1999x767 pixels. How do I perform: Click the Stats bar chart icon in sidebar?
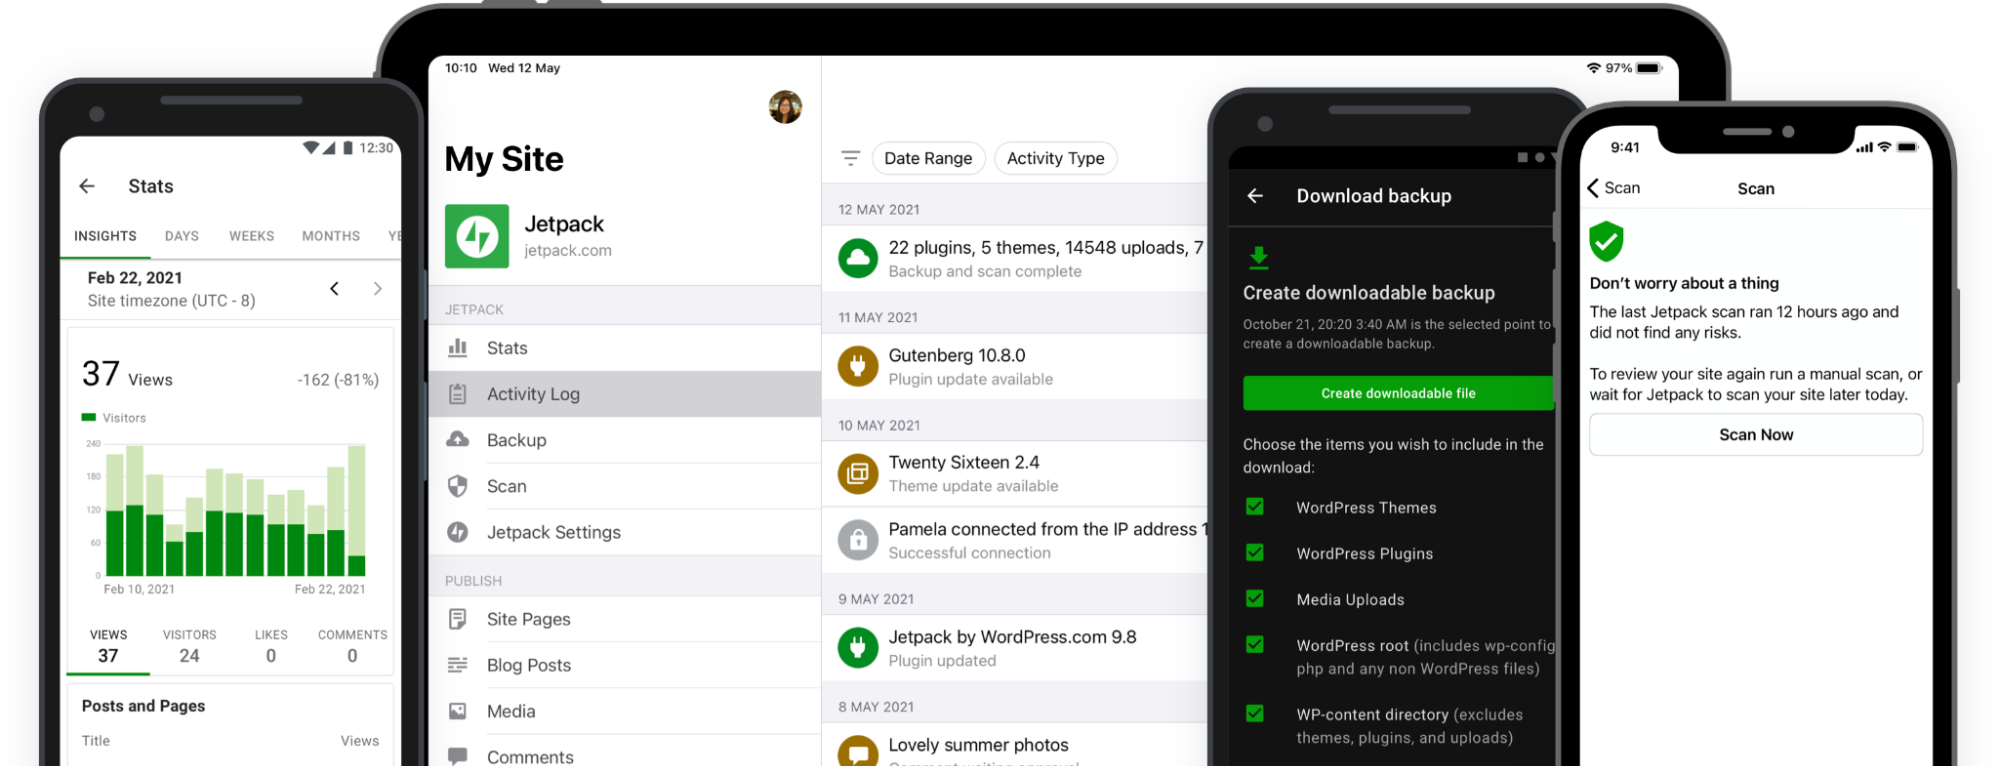[458, 348]
